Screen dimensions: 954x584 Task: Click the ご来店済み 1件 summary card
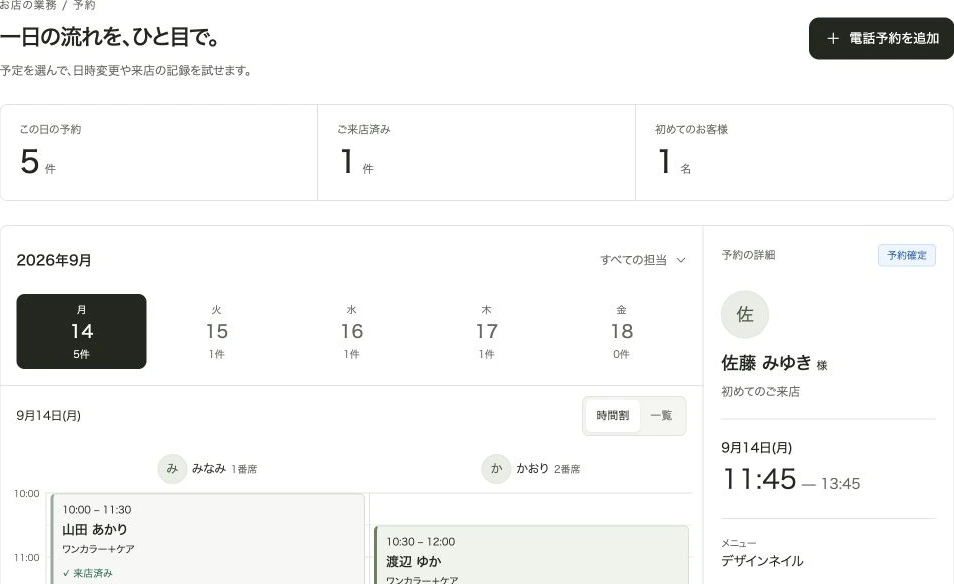tap(476, 153)
